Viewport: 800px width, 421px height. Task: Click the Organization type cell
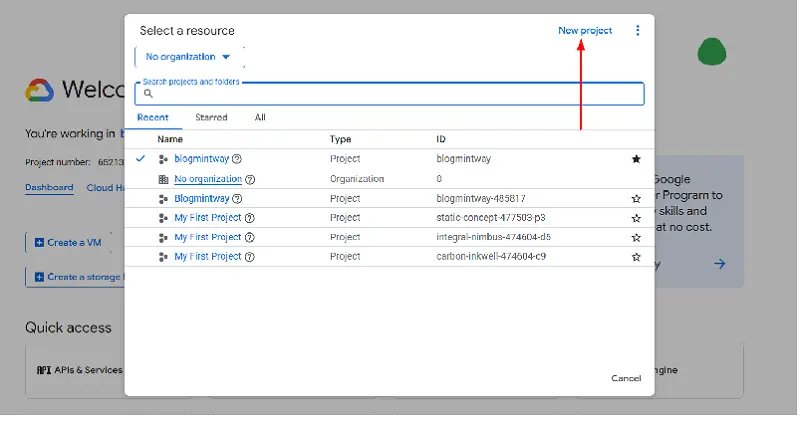tap(357, 180)
